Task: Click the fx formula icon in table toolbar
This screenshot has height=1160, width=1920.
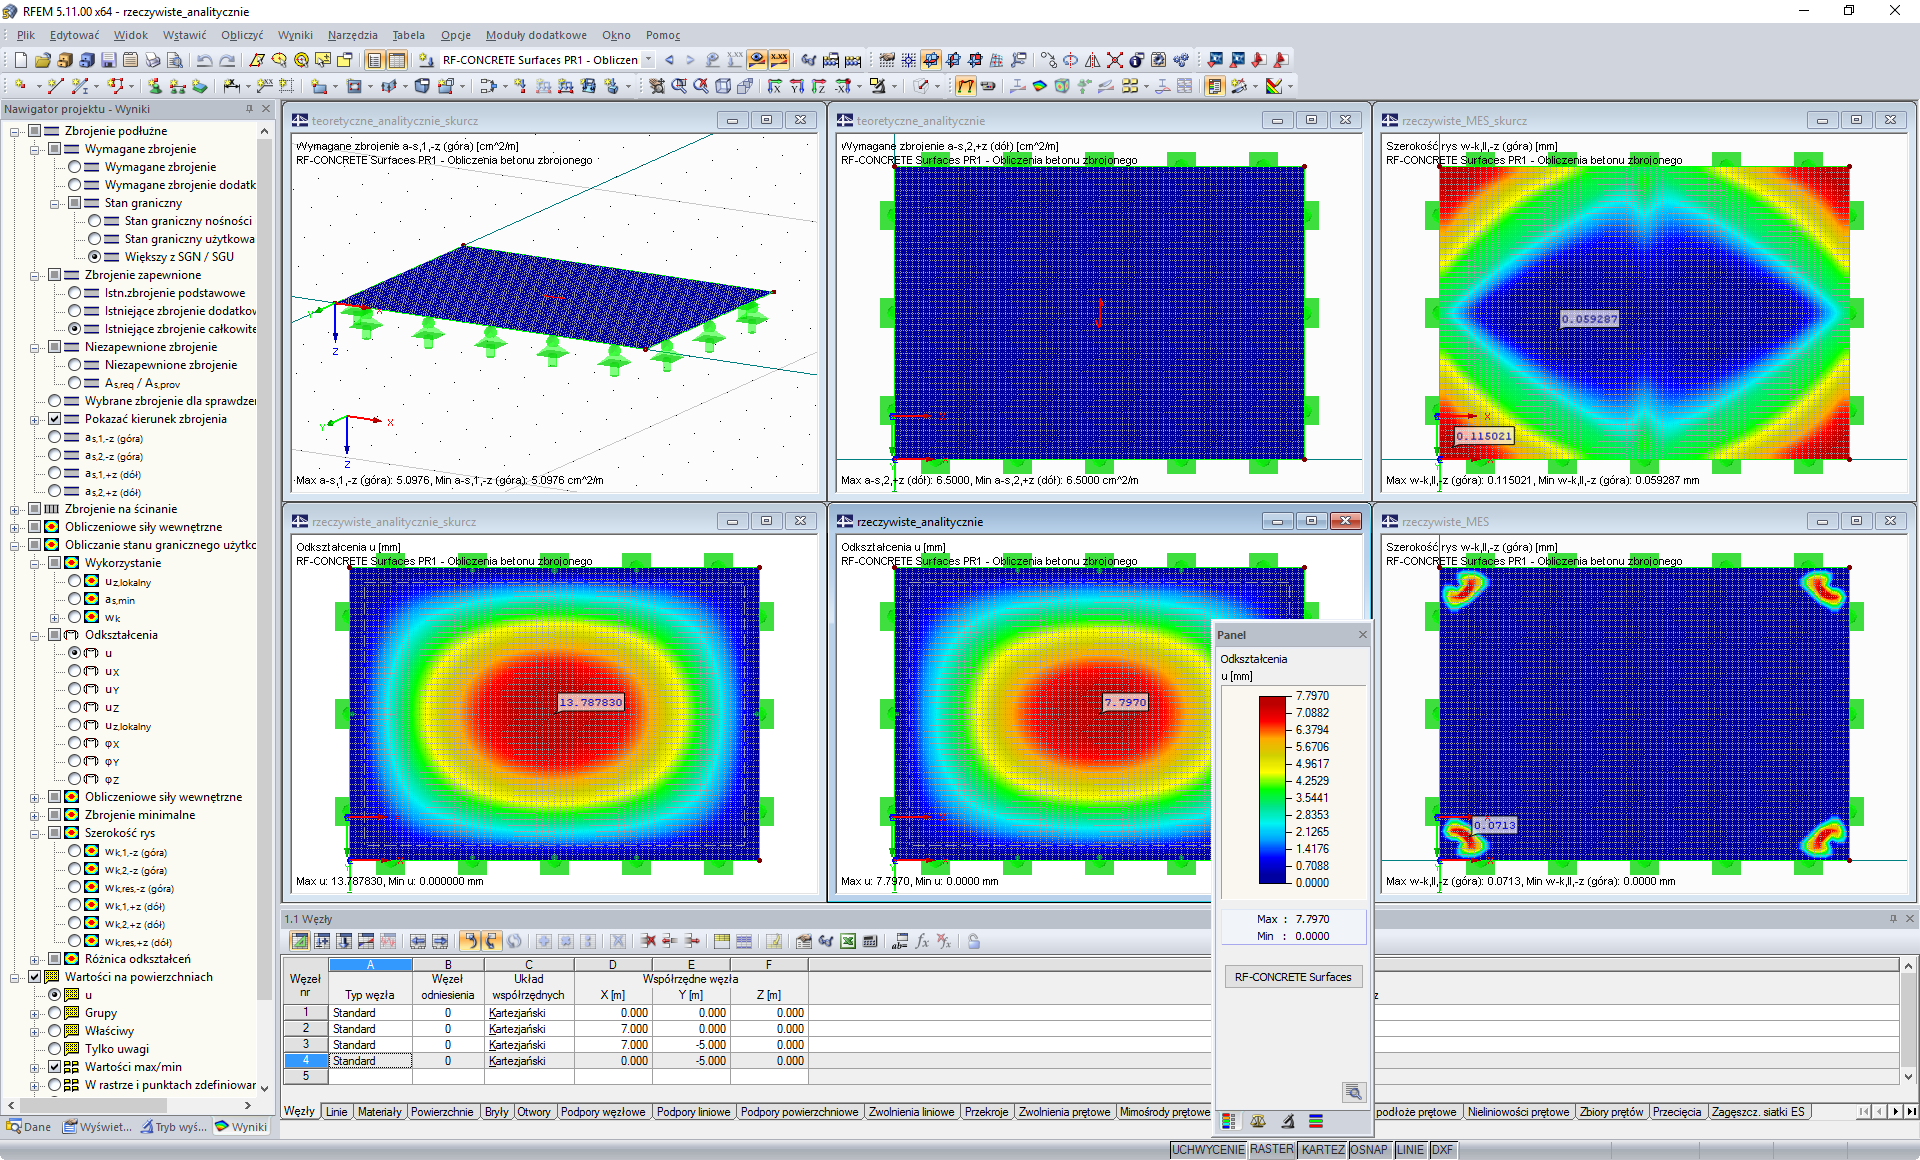Action: click(921, 941)
